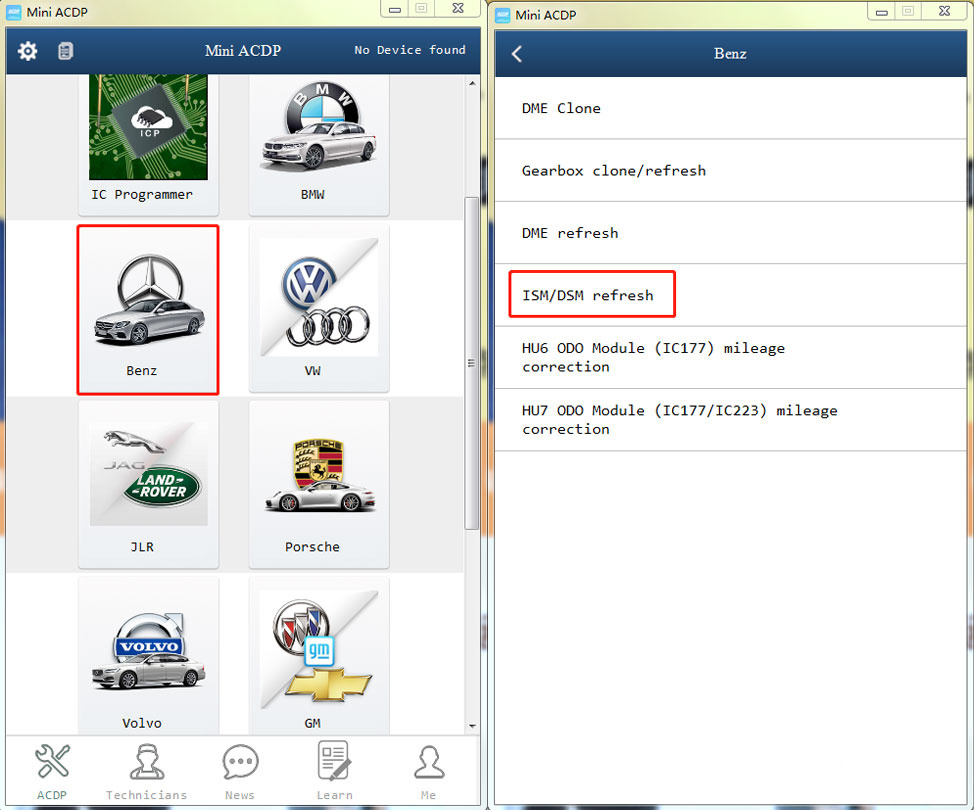The image size is (974, 810).
Task: Go to the Learn tab
Action: (334, 772)
